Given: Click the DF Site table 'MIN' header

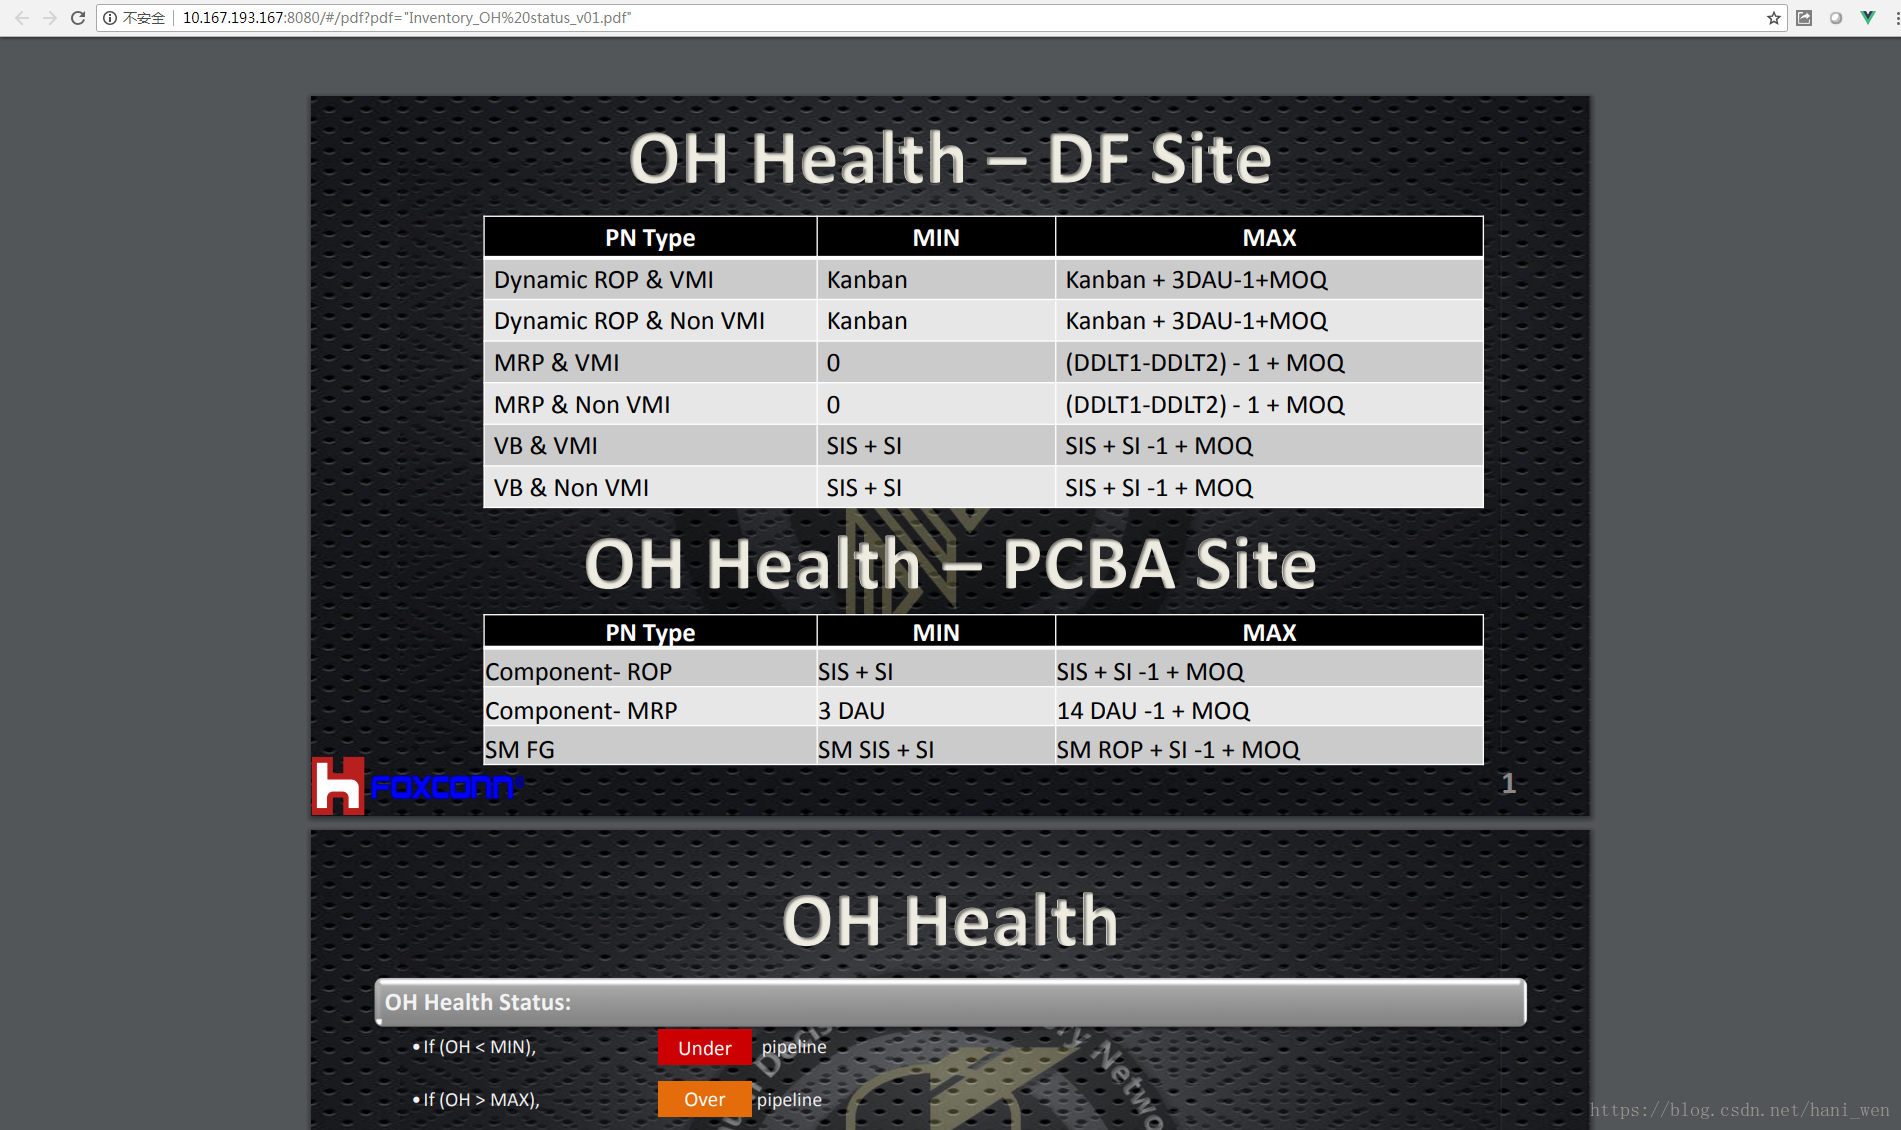Looking at the screenshot, I should pyautogui.click(x=936, y=238).
